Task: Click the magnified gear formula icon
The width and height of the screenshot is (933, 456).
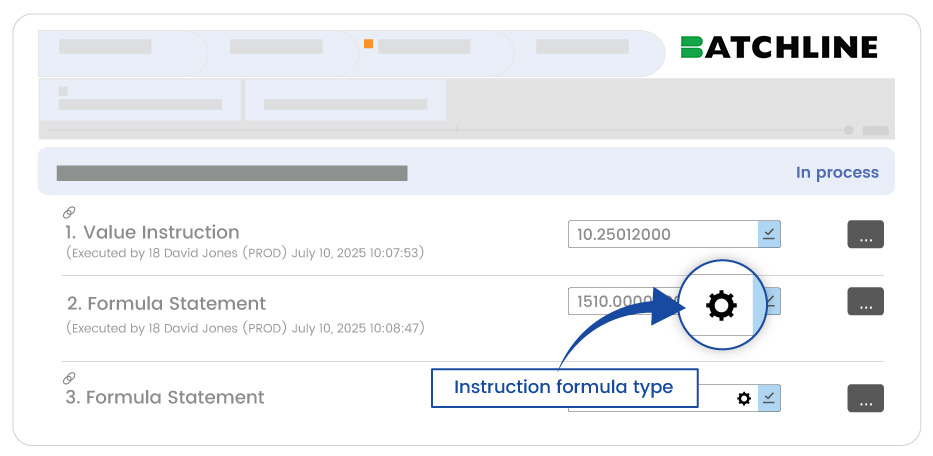Action: pyautogui.click(x=721, y=305)
